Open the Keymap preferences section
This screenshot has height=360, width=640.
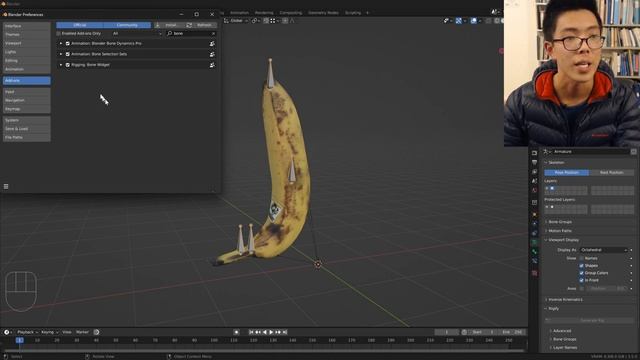(27, 109)
